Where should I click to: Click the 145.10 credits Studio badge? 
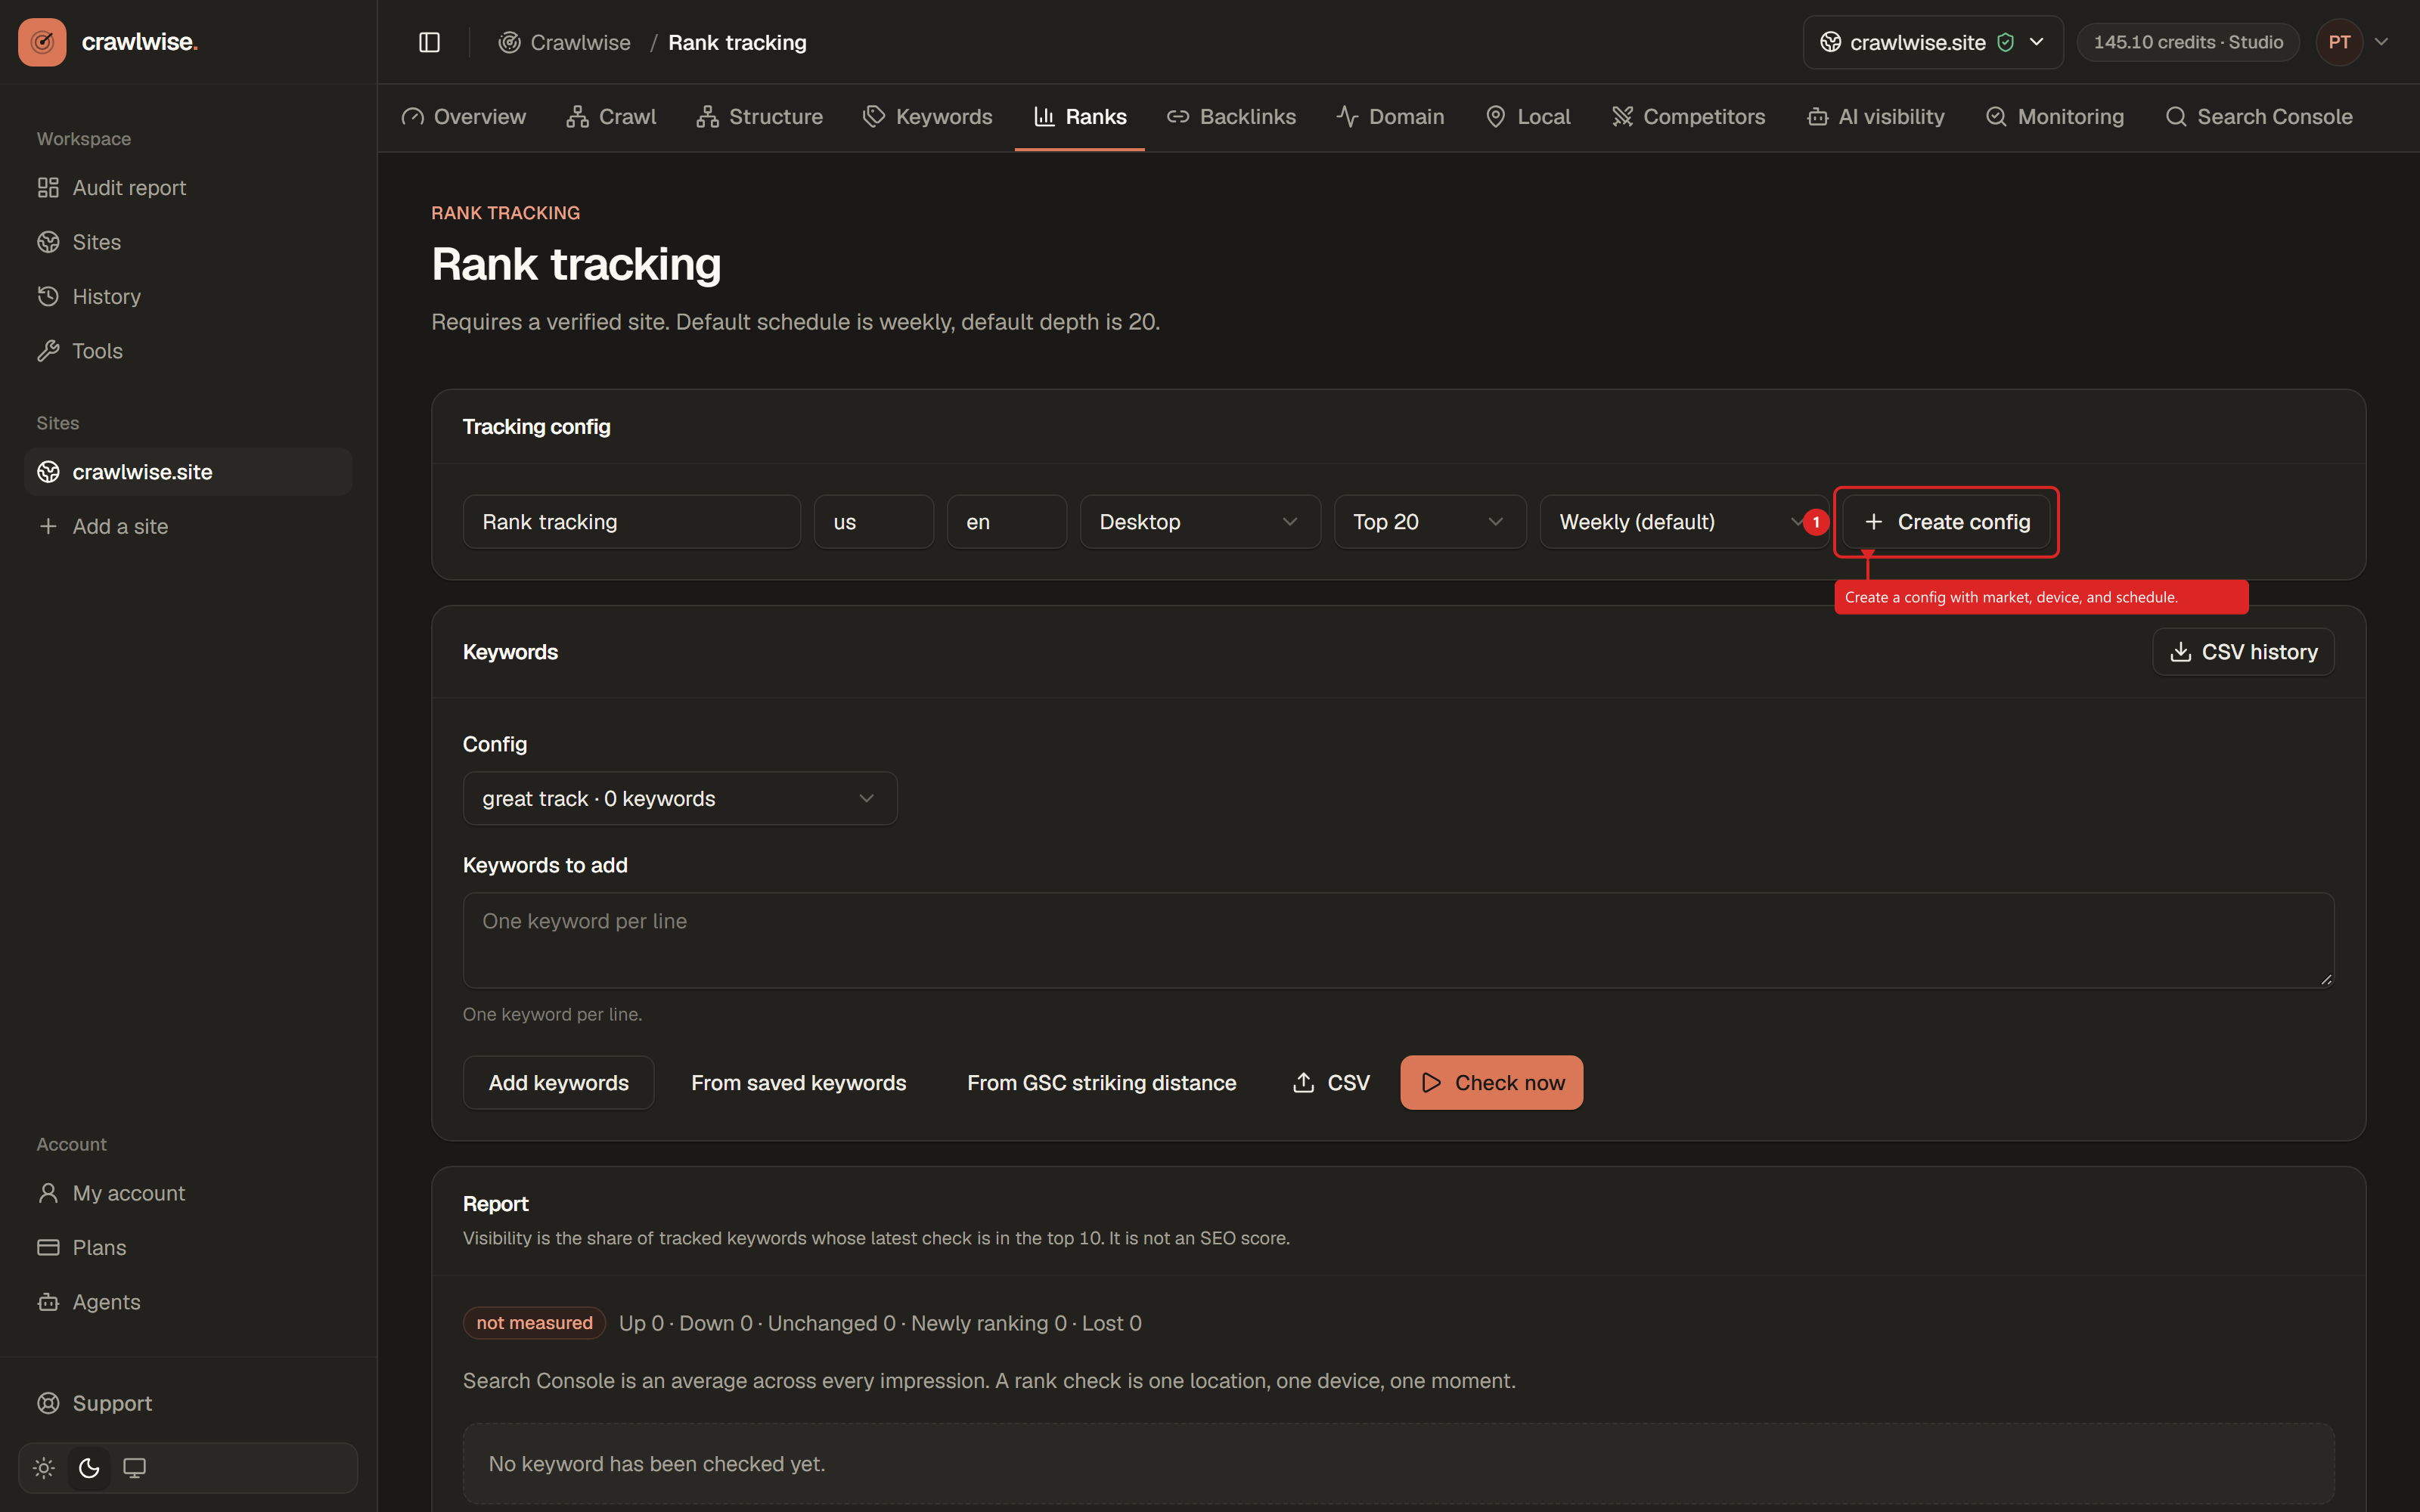click(x=2188, y=42)
